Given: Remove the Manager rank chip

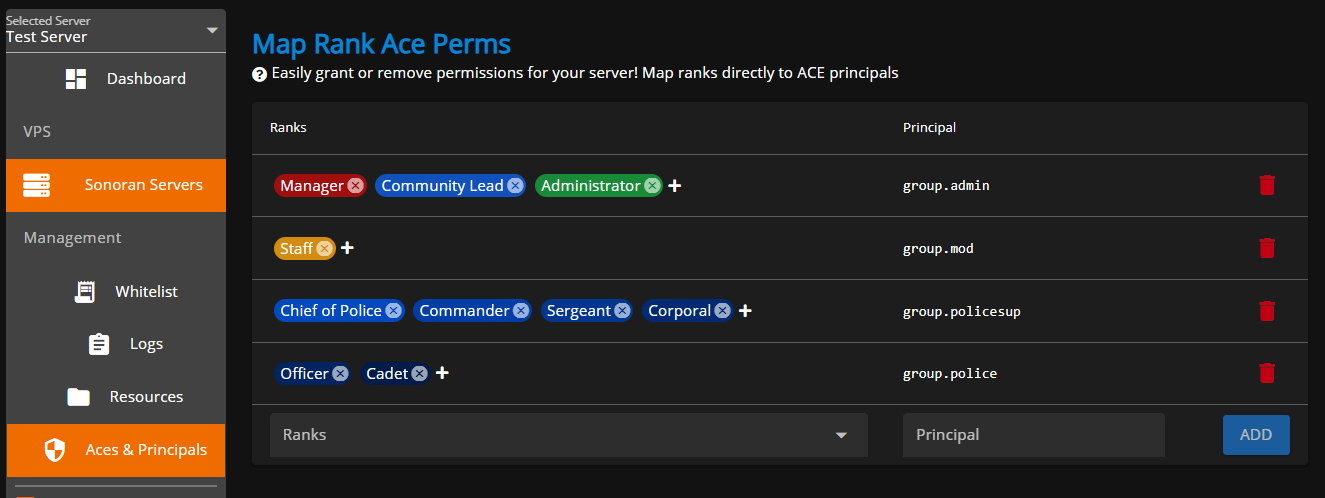Looking at the screenshot, I should (x=355, y=186).
